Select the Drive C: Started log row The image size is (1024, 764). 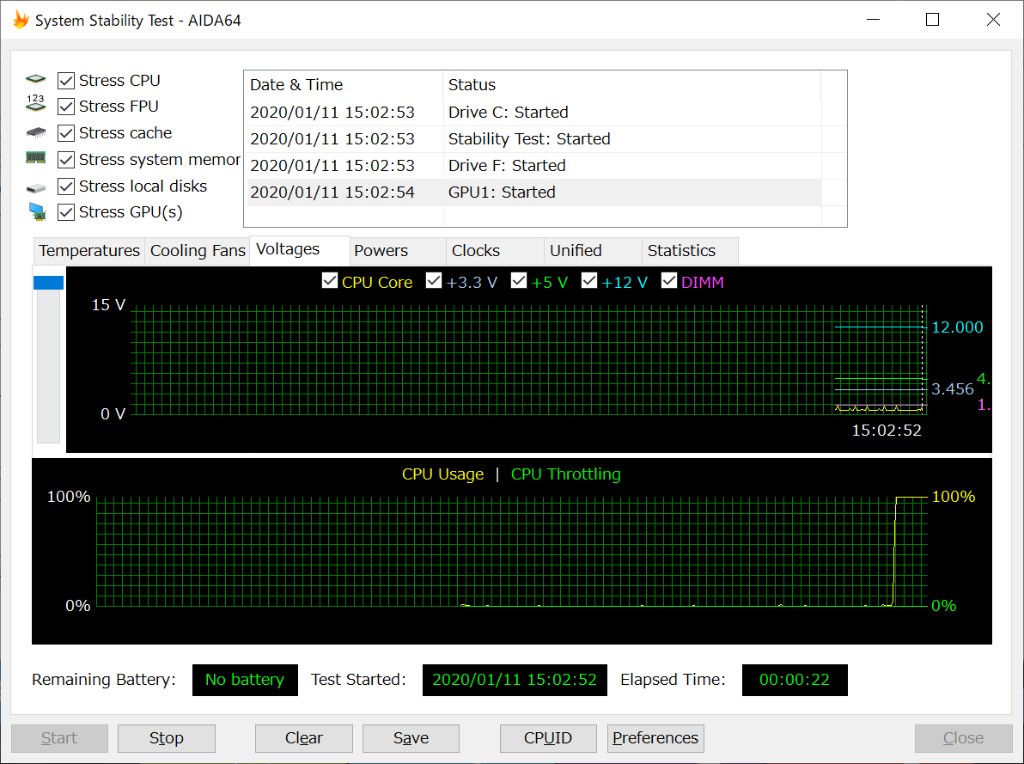[x=533, y=112]
